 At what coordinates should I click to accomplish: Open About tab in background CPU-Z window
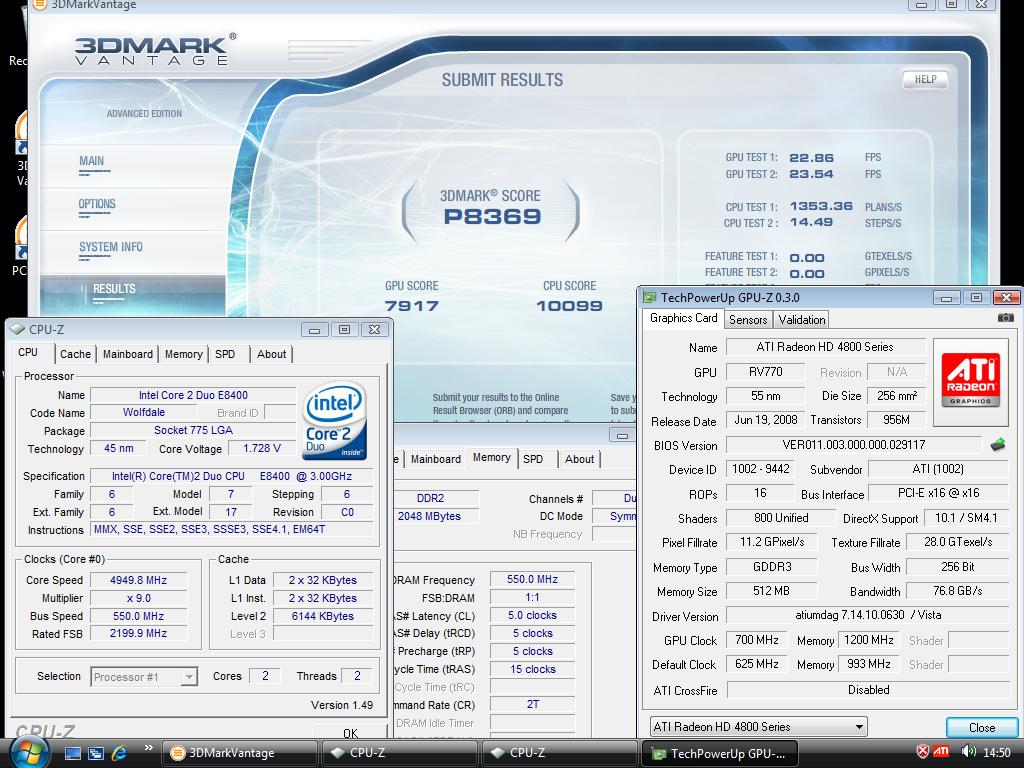coord(579,459)
